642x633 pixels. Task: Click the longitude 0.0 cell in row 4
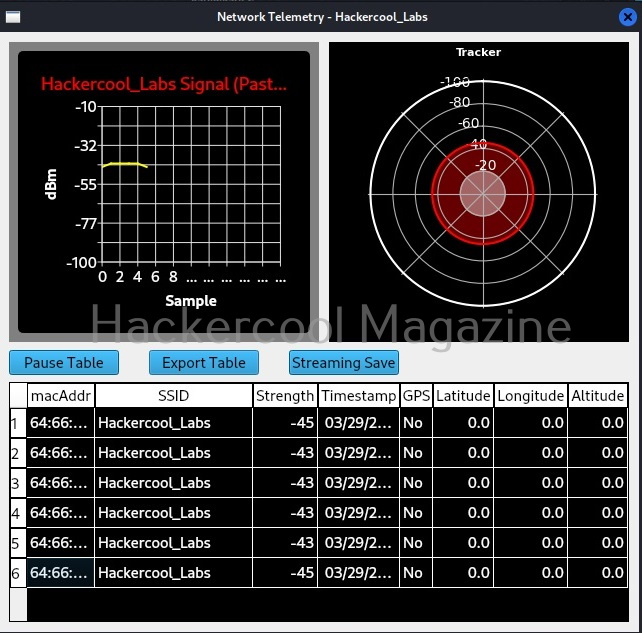point(531,513)
